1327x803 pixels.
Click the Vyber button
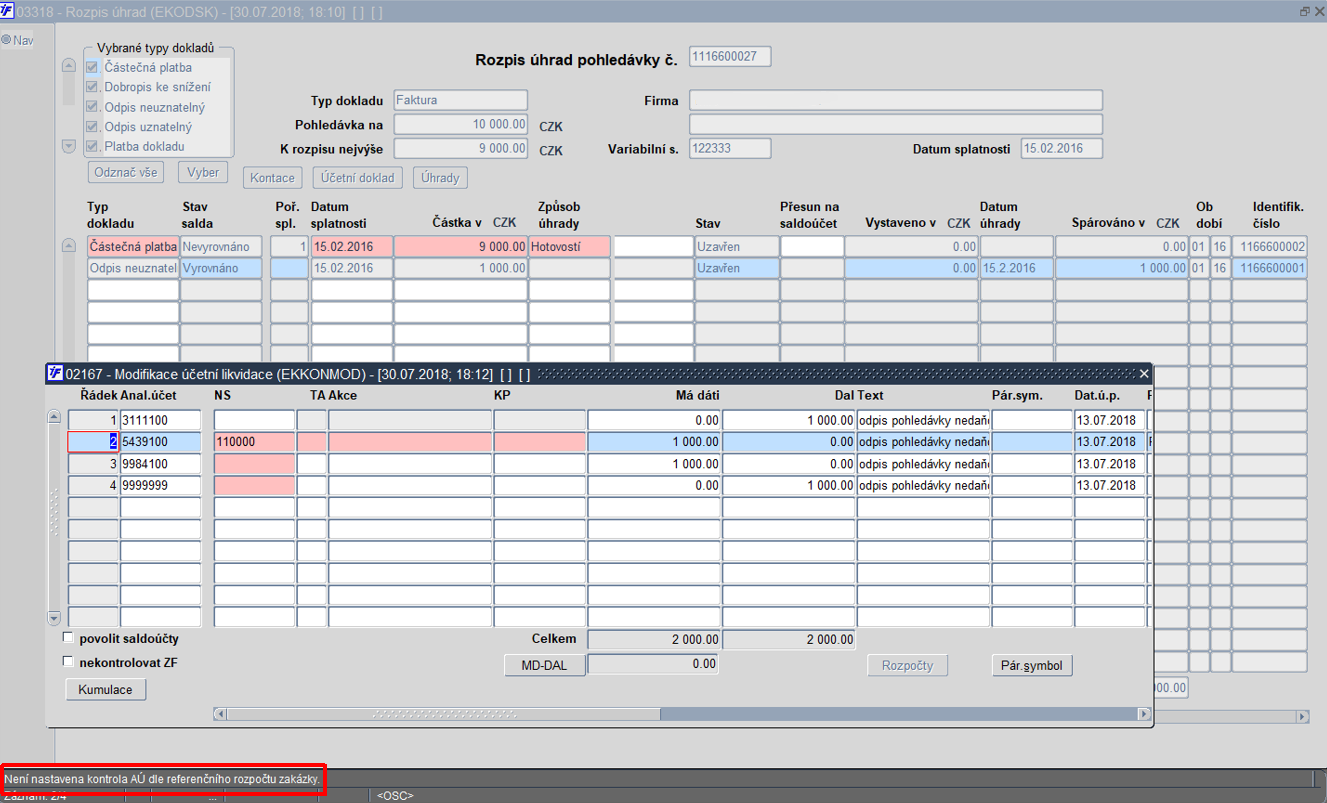[203, 172]
